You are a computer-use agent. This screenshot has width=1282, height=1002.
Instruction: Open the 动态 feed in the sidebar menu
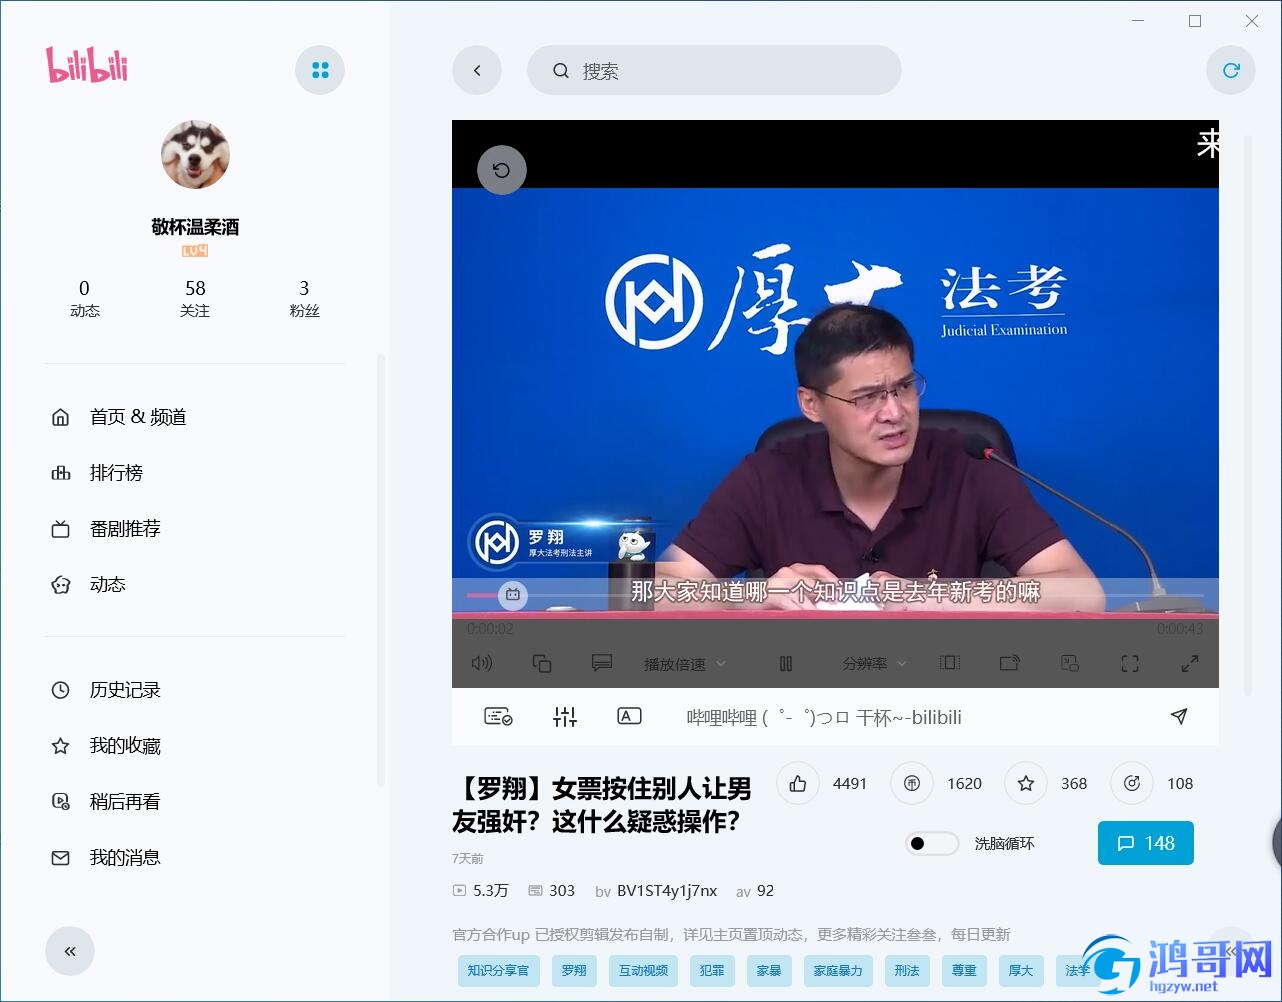pyautogui.click(x=108, y=585)
